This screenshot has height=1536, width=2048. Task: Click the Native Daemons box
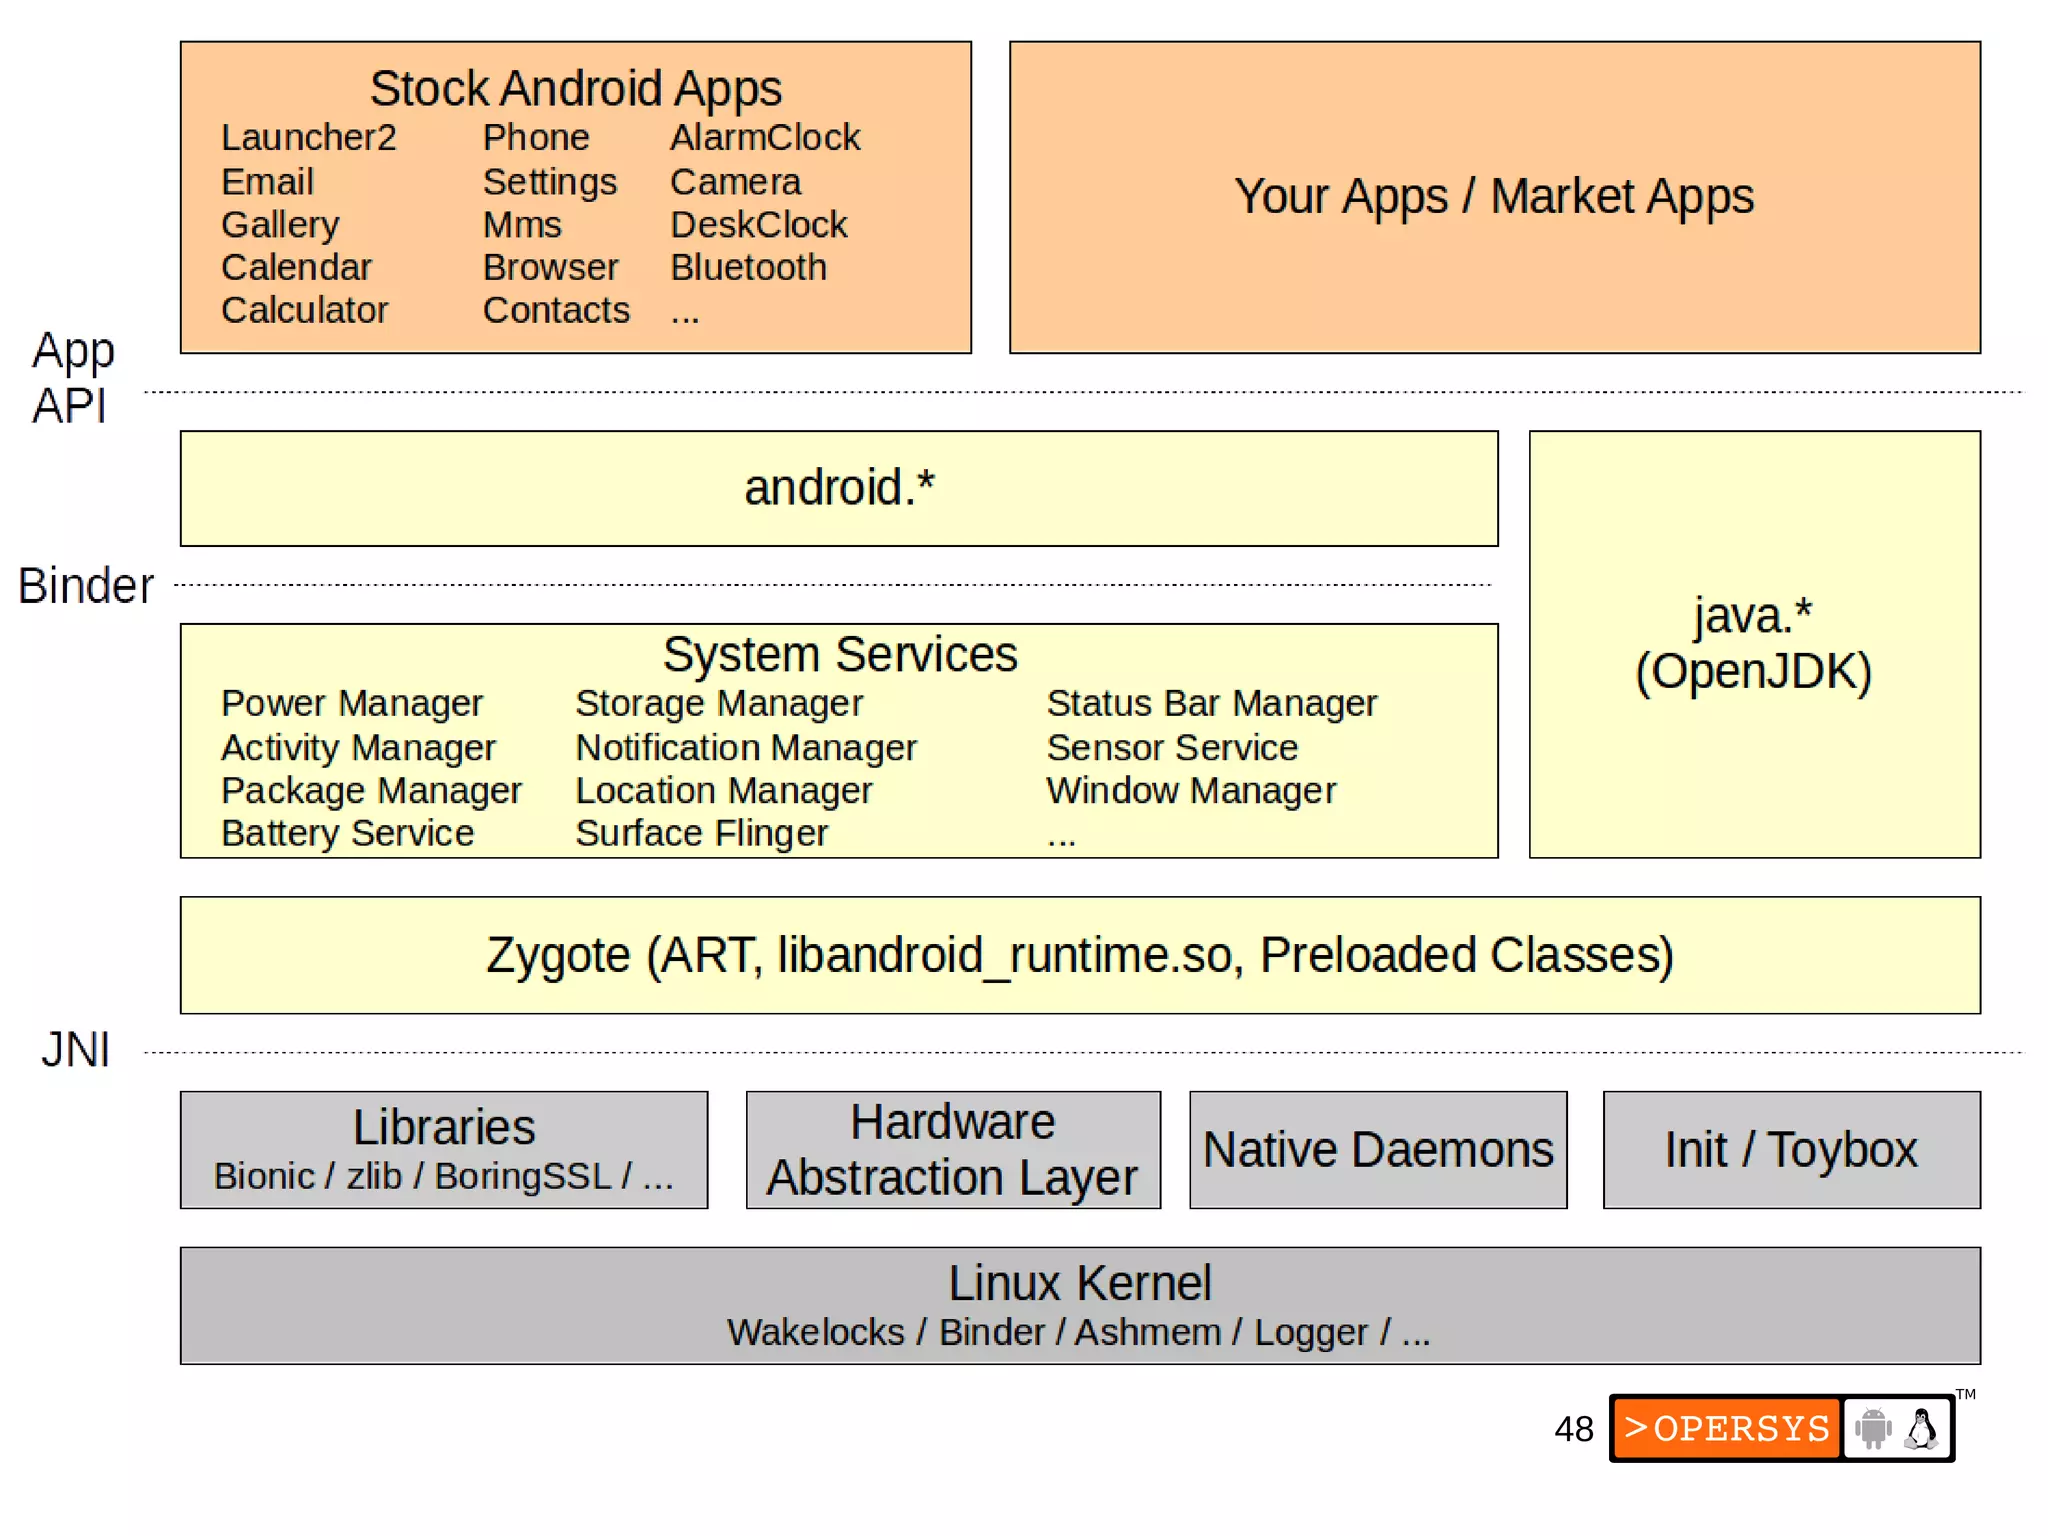tap(1377, 1149)
